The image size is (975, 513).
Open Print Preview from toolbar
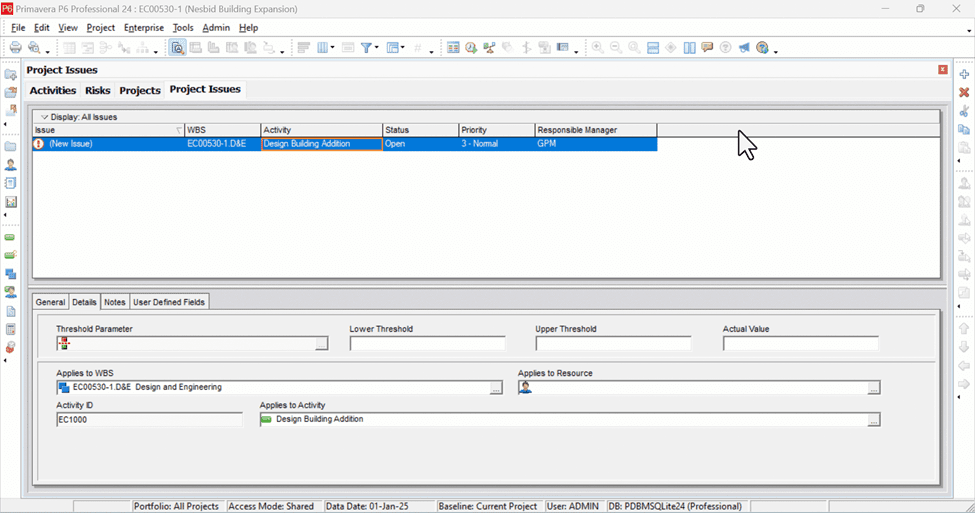point(34,48)
